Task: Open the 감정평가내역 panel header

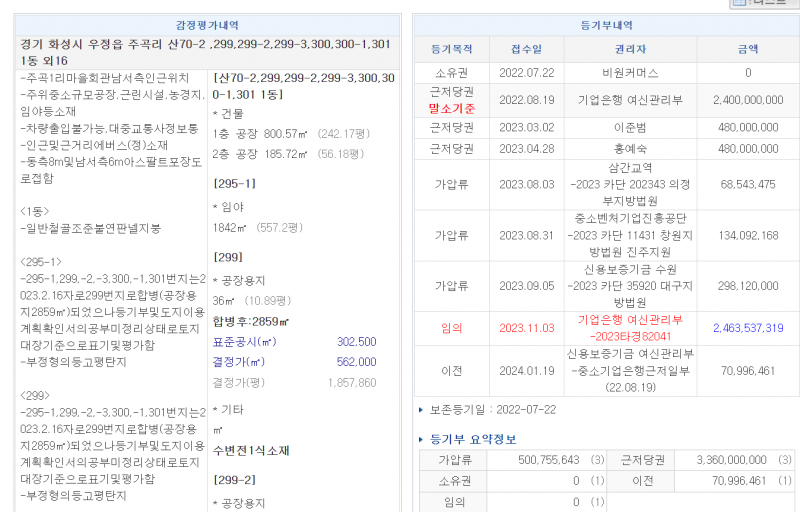Action: (x=208, y=25)
